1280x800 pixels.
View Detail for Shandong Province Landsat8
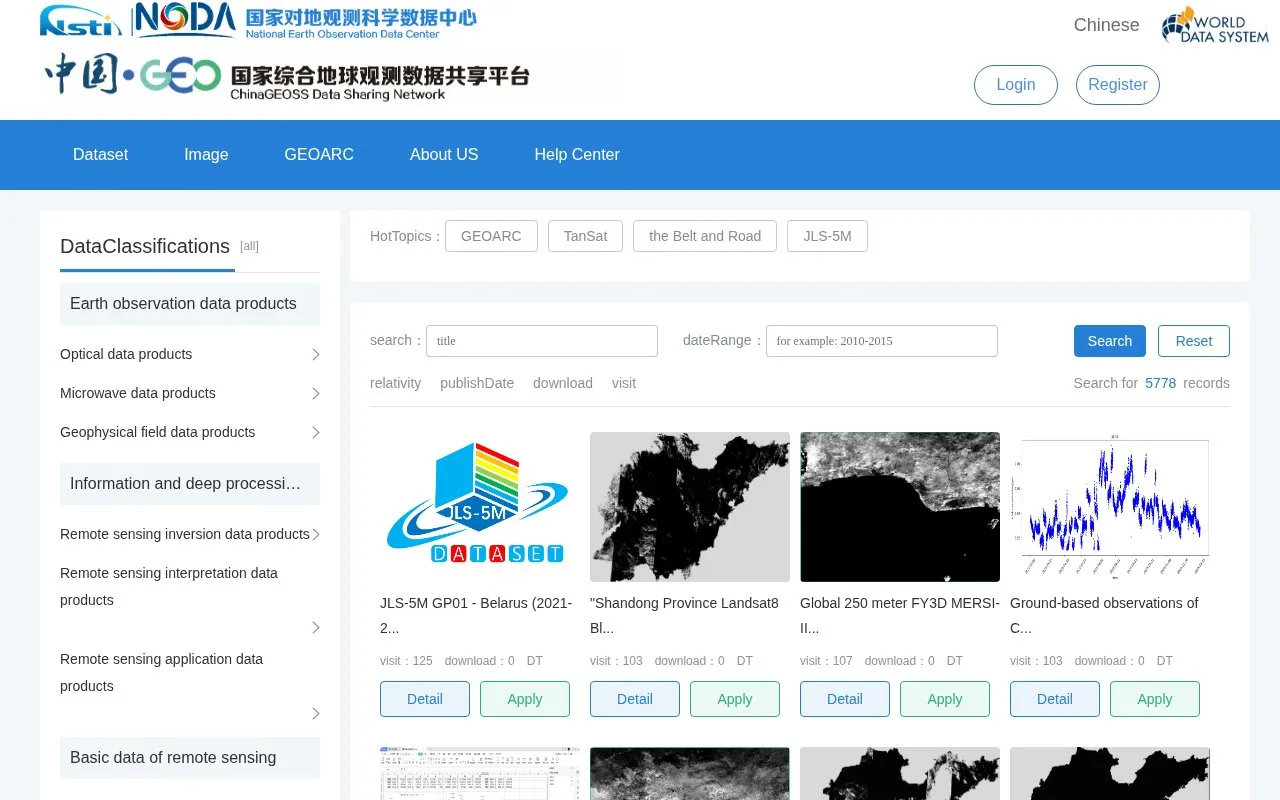coord(635,699)
